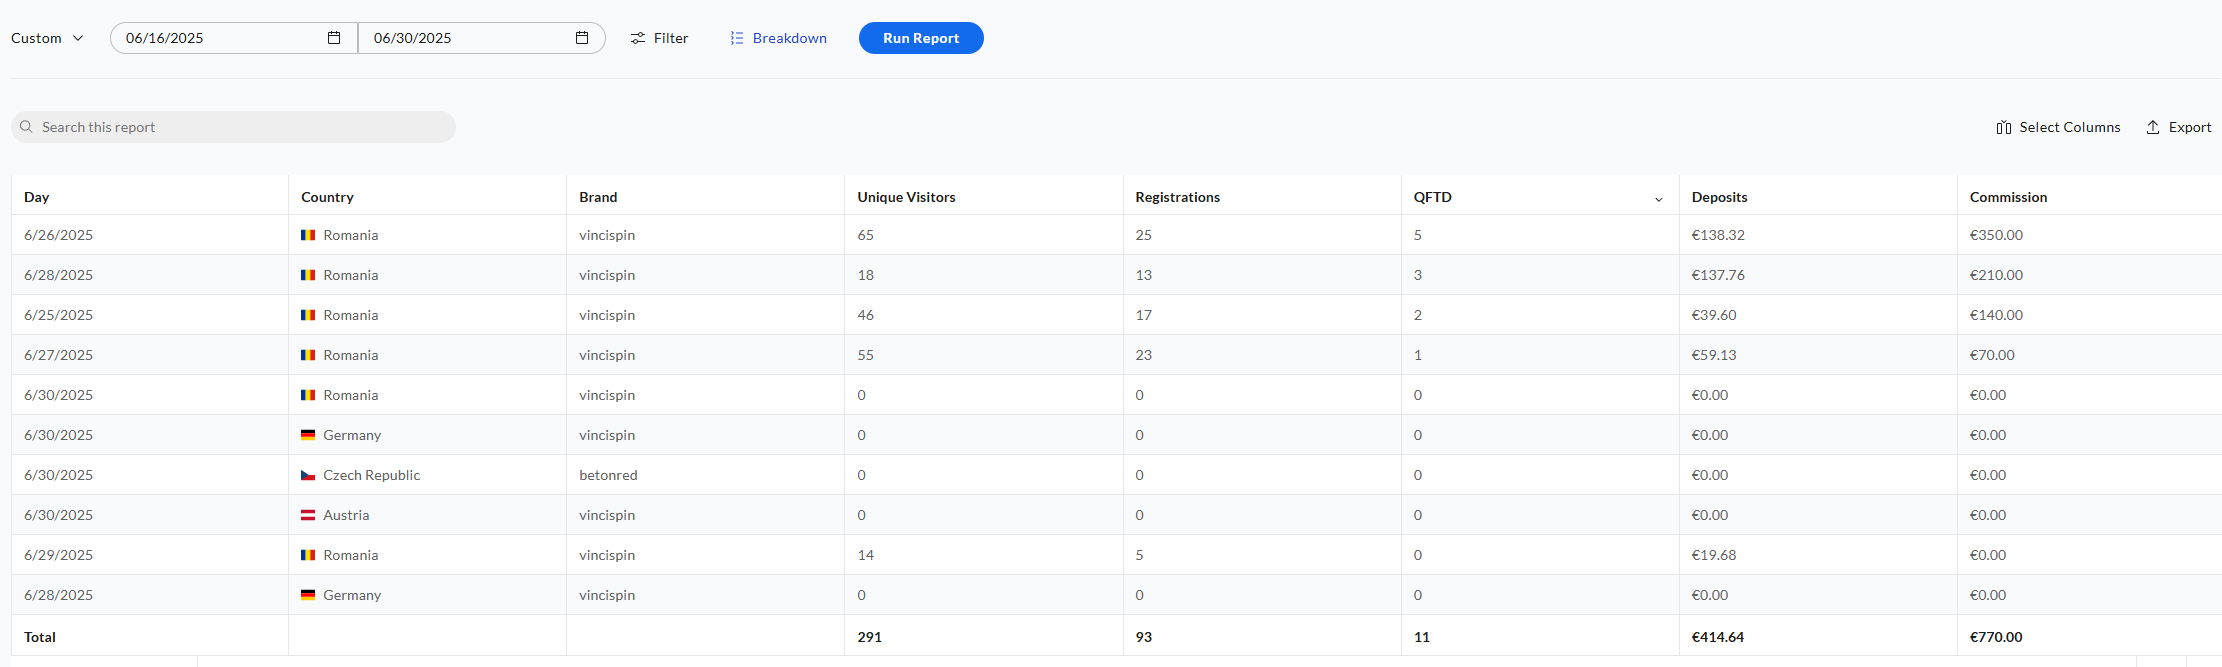
Task: Click the magnifier icon in search box
Action: (x=26, y=127)
